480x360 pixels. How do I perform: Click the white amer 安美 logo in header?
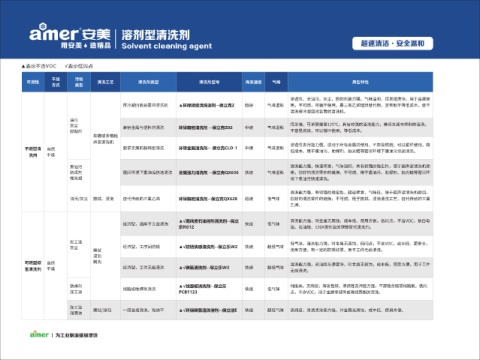[x=70, y=36]
